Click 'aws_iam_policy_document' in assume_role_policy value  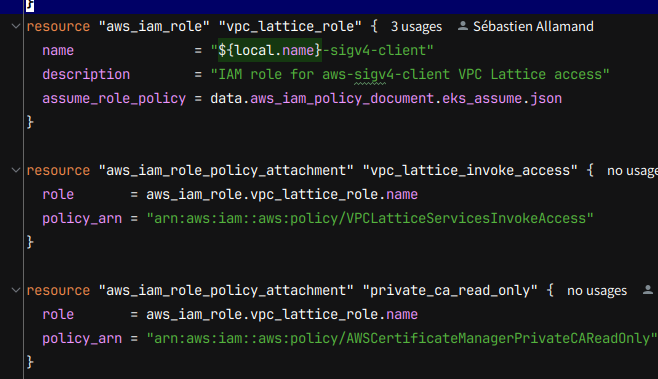342,99
